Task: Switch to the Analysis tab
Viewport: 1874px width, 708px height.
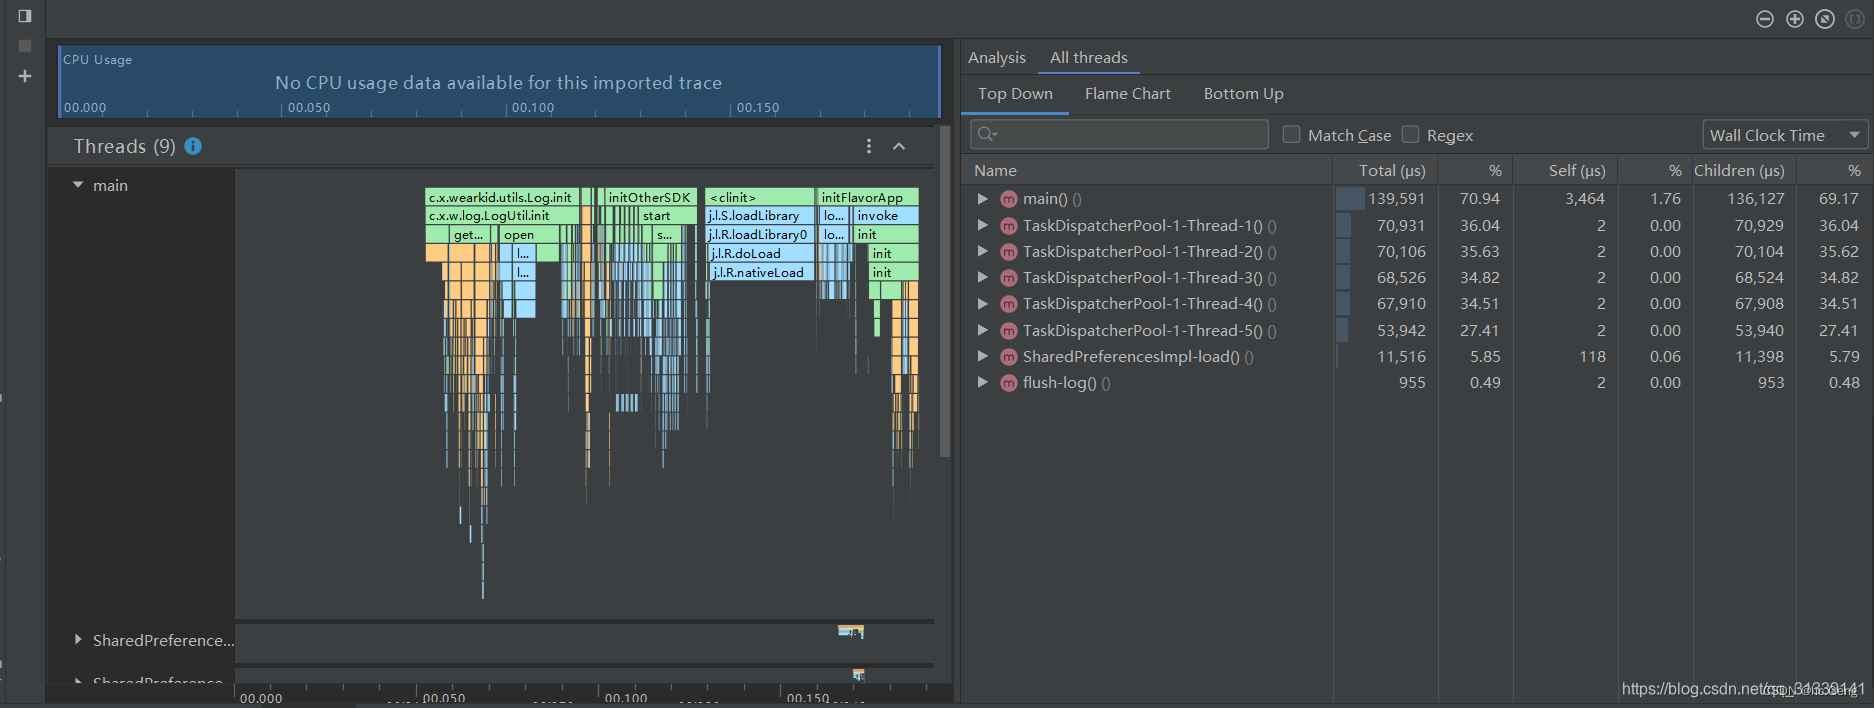Action: click(x=997, y=58)
